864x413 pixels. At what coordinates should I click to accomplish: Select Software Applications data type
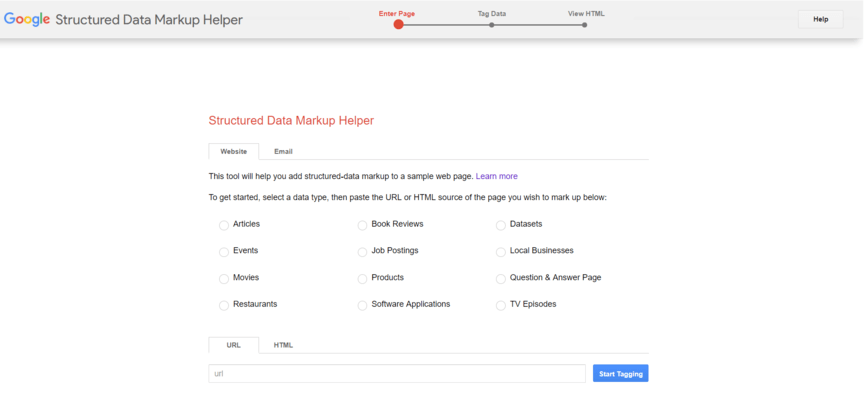(x=362, y=305)
